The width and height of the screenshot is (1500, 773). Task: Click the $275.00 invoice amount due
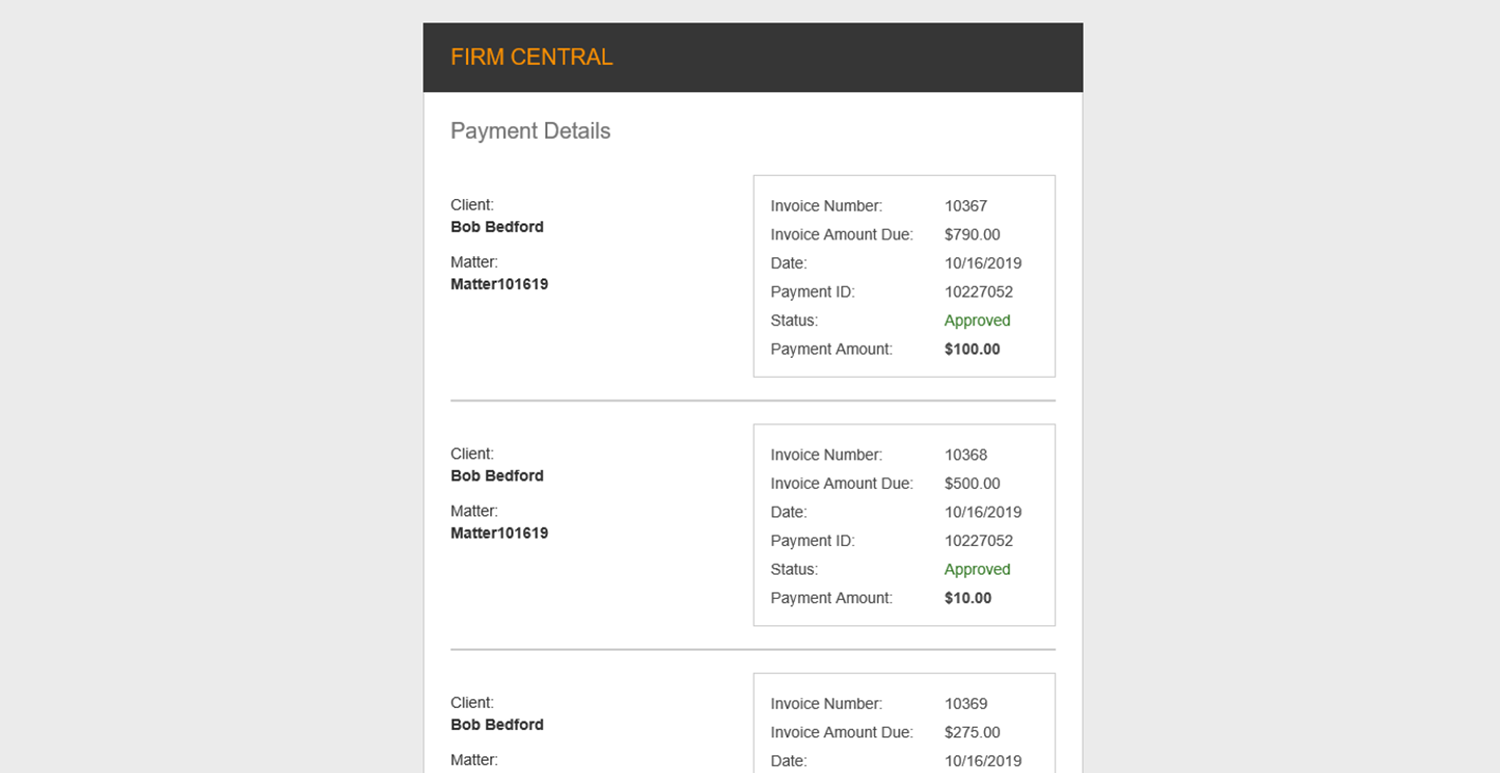[972, 733]
